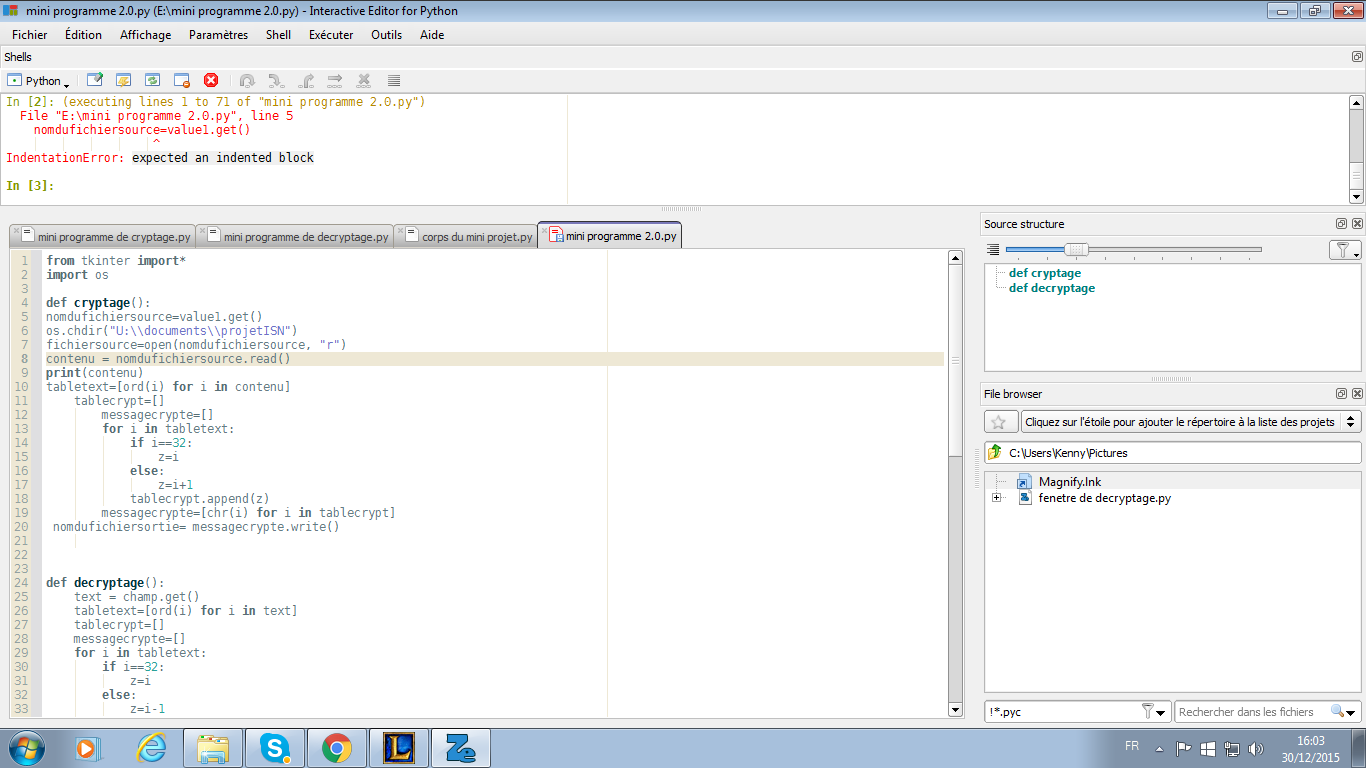Click the interrupt shell lightning icon

pos(124,80)
